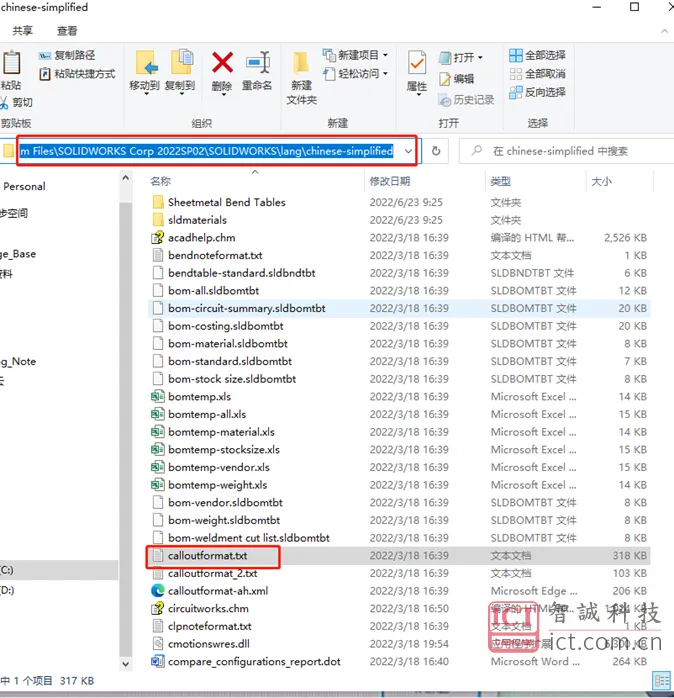Click the Cut (剪切) scissors icon
Screen dimensions: 674x698
pos(4,103)
